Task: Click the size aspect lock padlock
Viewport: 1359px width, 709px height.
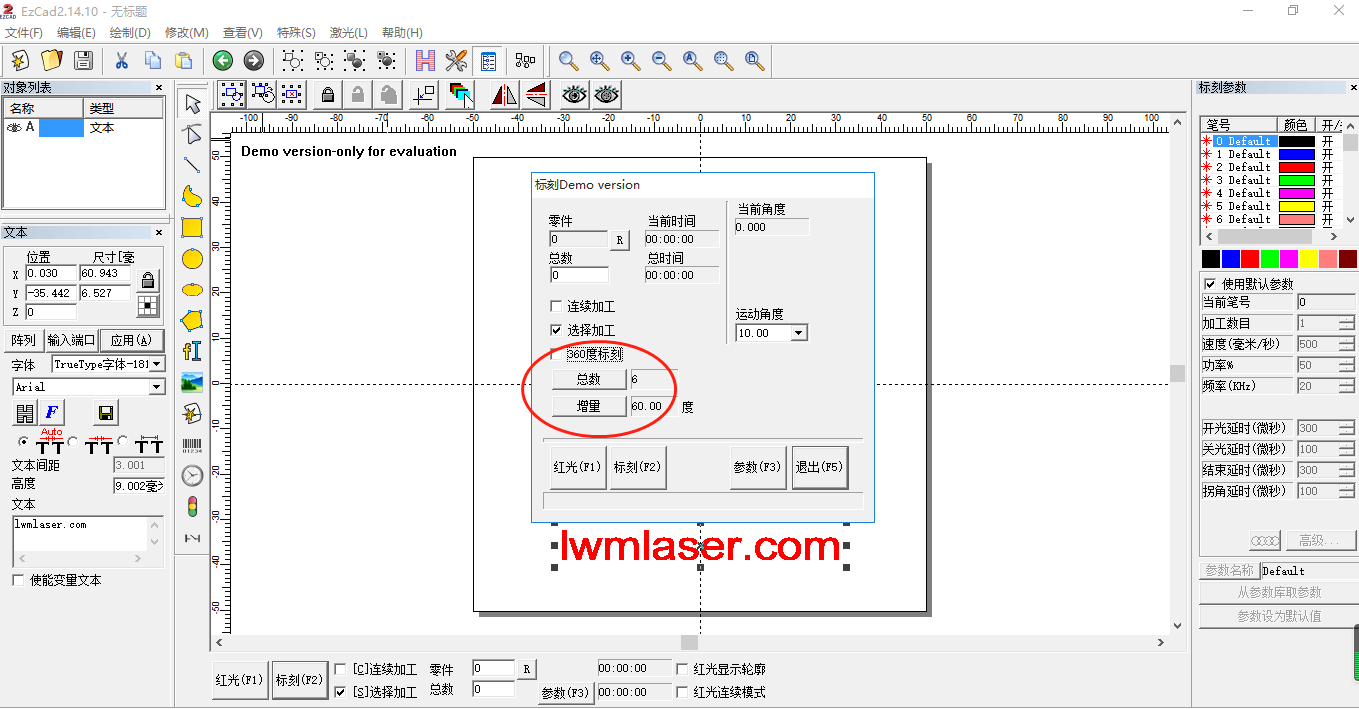Action: click(148, 280)
